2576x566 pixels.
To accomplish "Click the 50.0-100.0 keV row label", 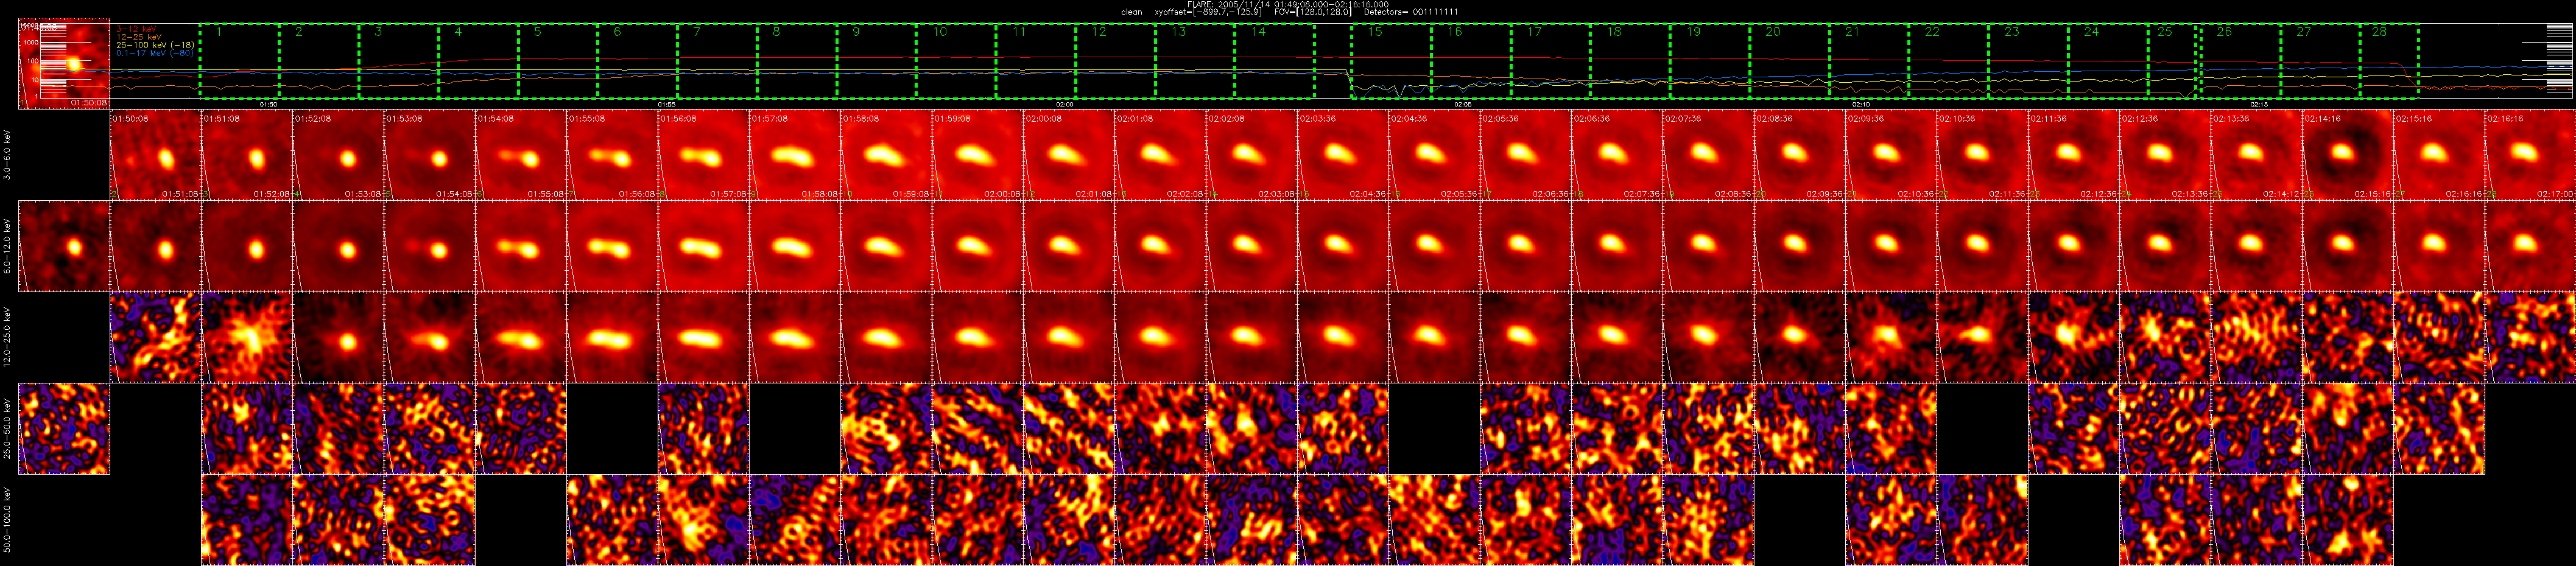I will click(8, 520).
